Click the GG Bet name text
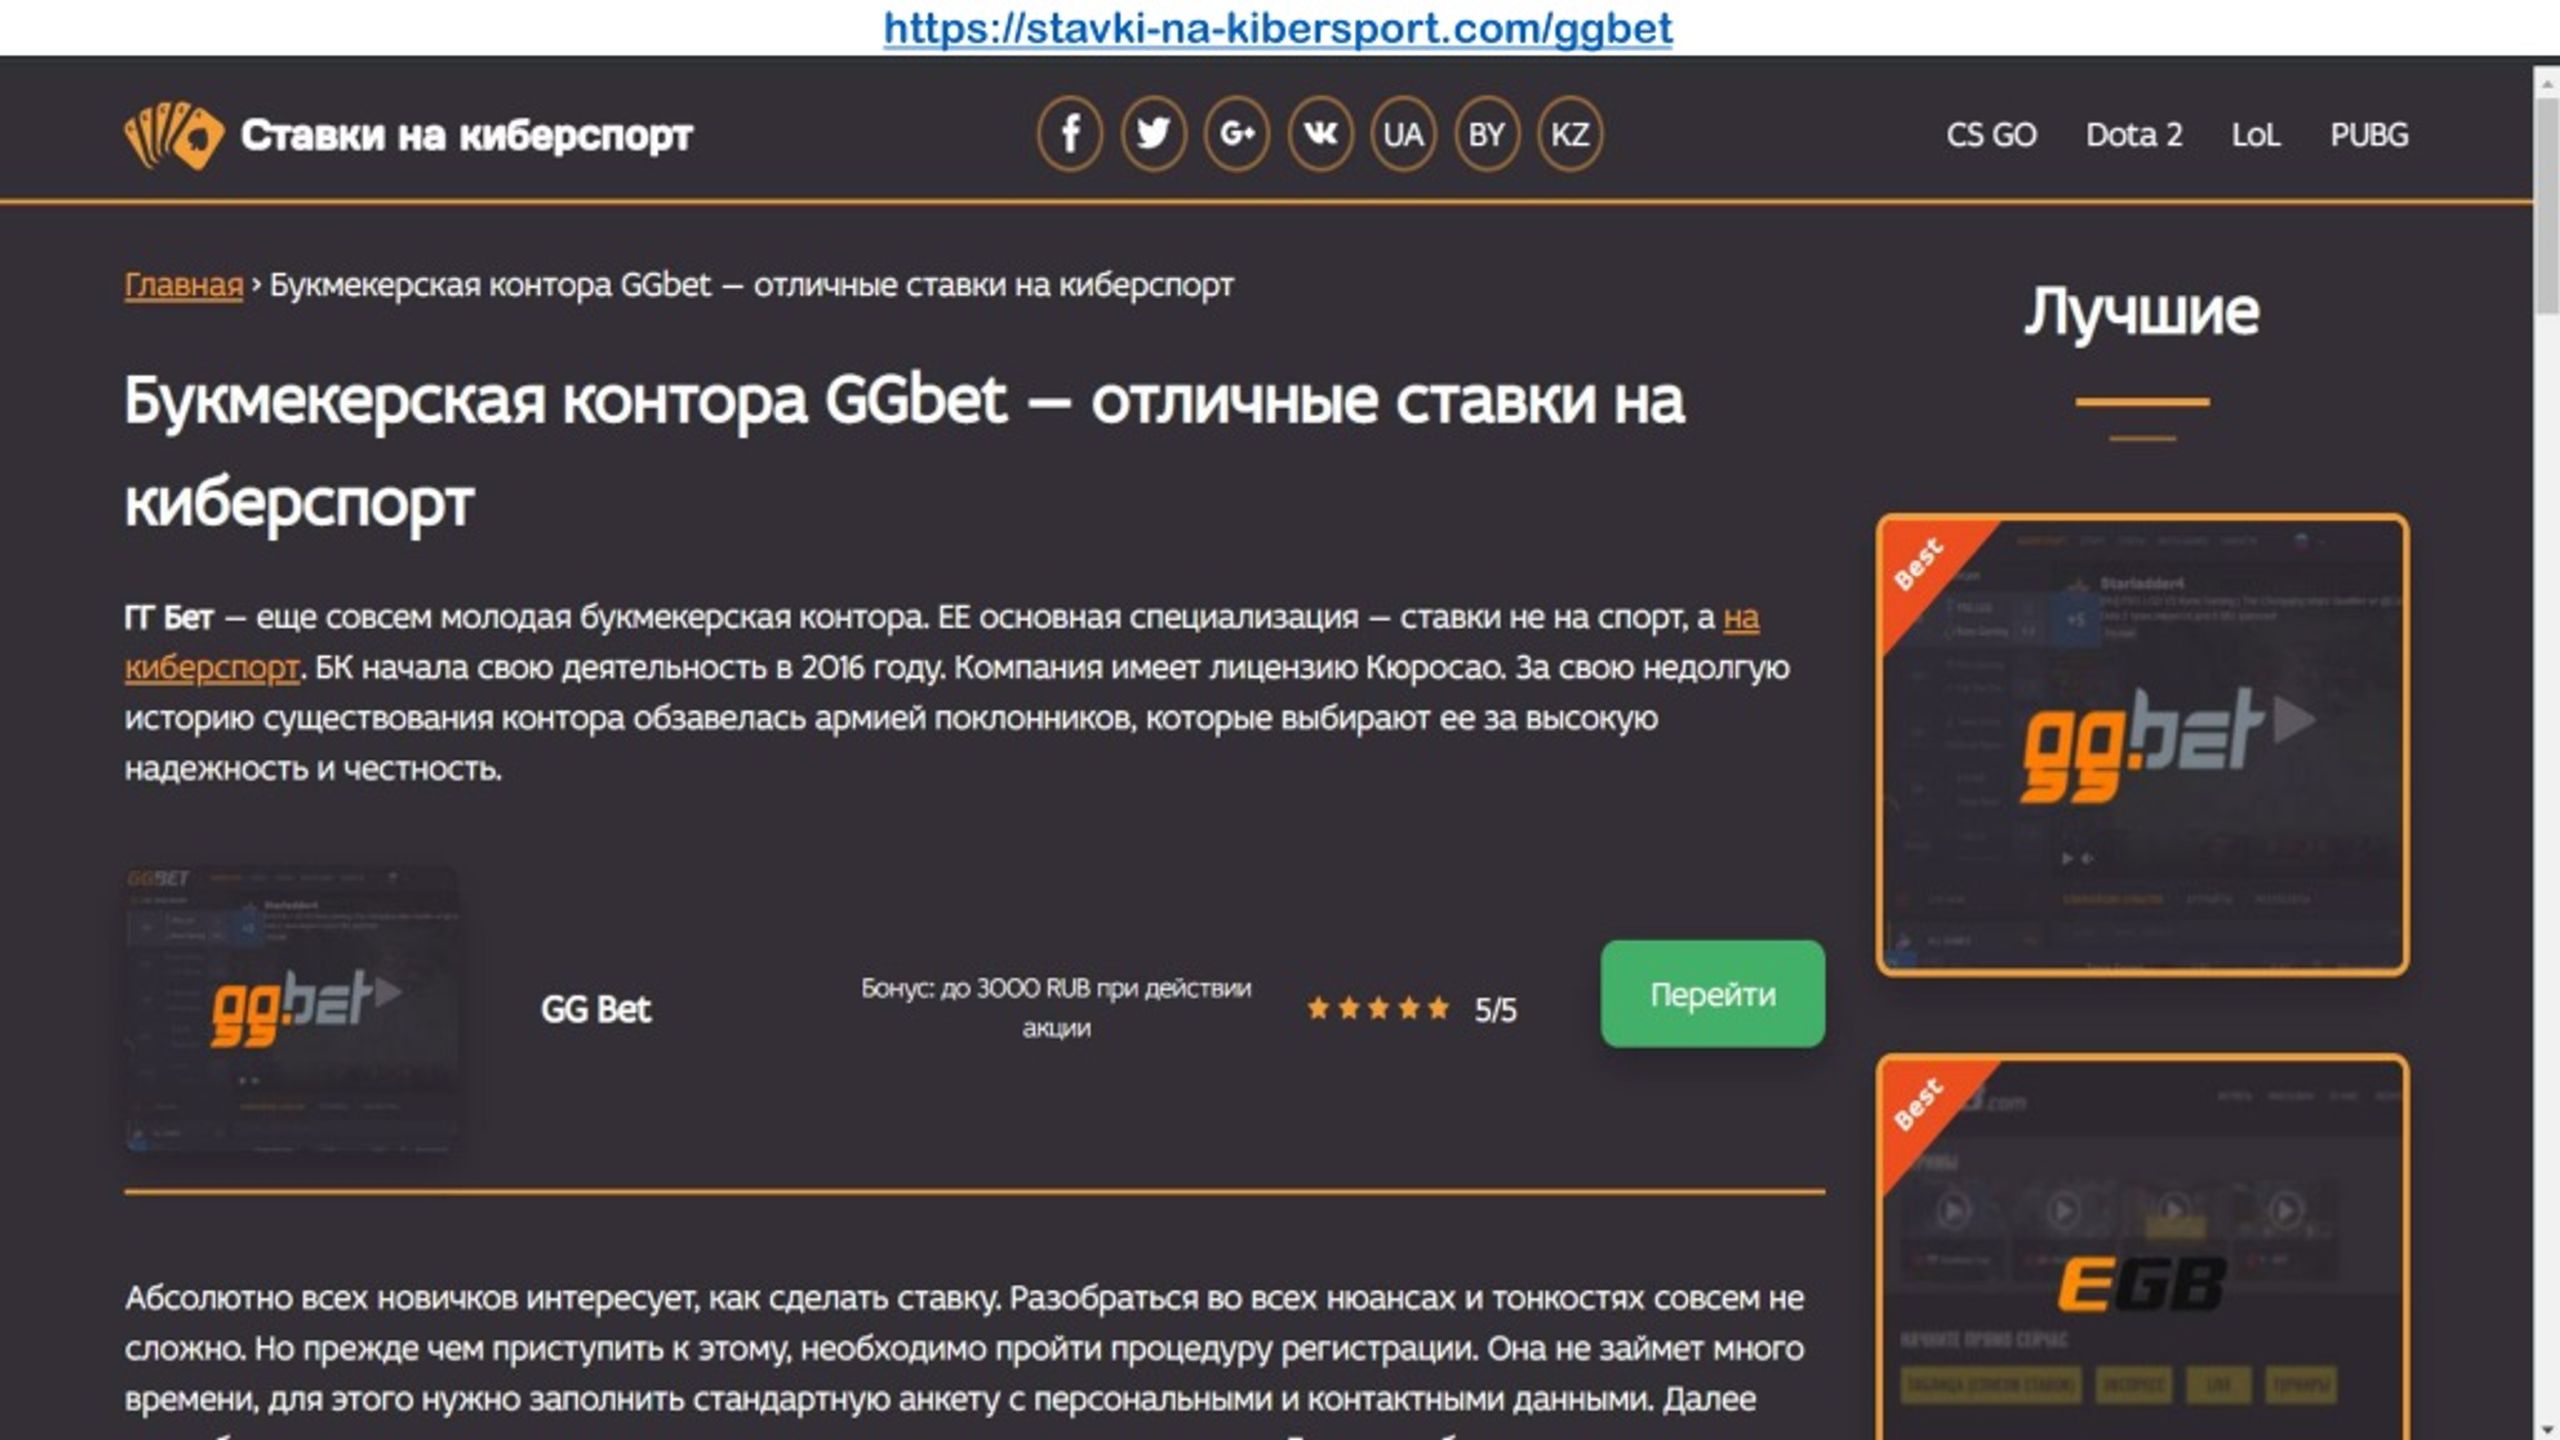This screenshot has height=1440, width=2560. (x=596, y=1009)
